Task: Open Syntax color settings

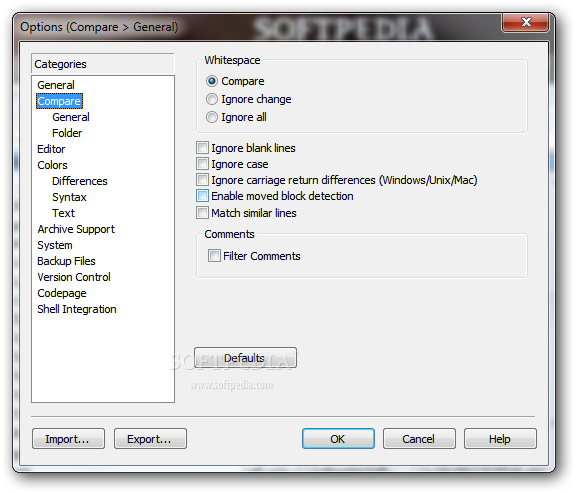Action: pos(69,197)
